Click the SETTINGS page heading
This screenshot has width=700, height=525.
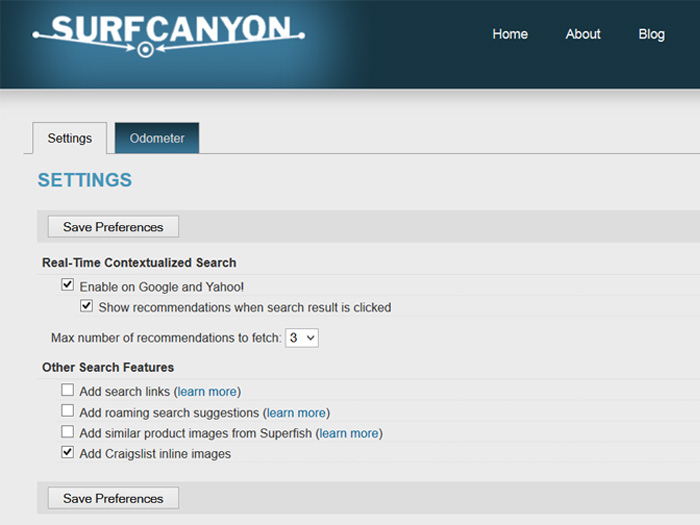[x=85, y=180]
